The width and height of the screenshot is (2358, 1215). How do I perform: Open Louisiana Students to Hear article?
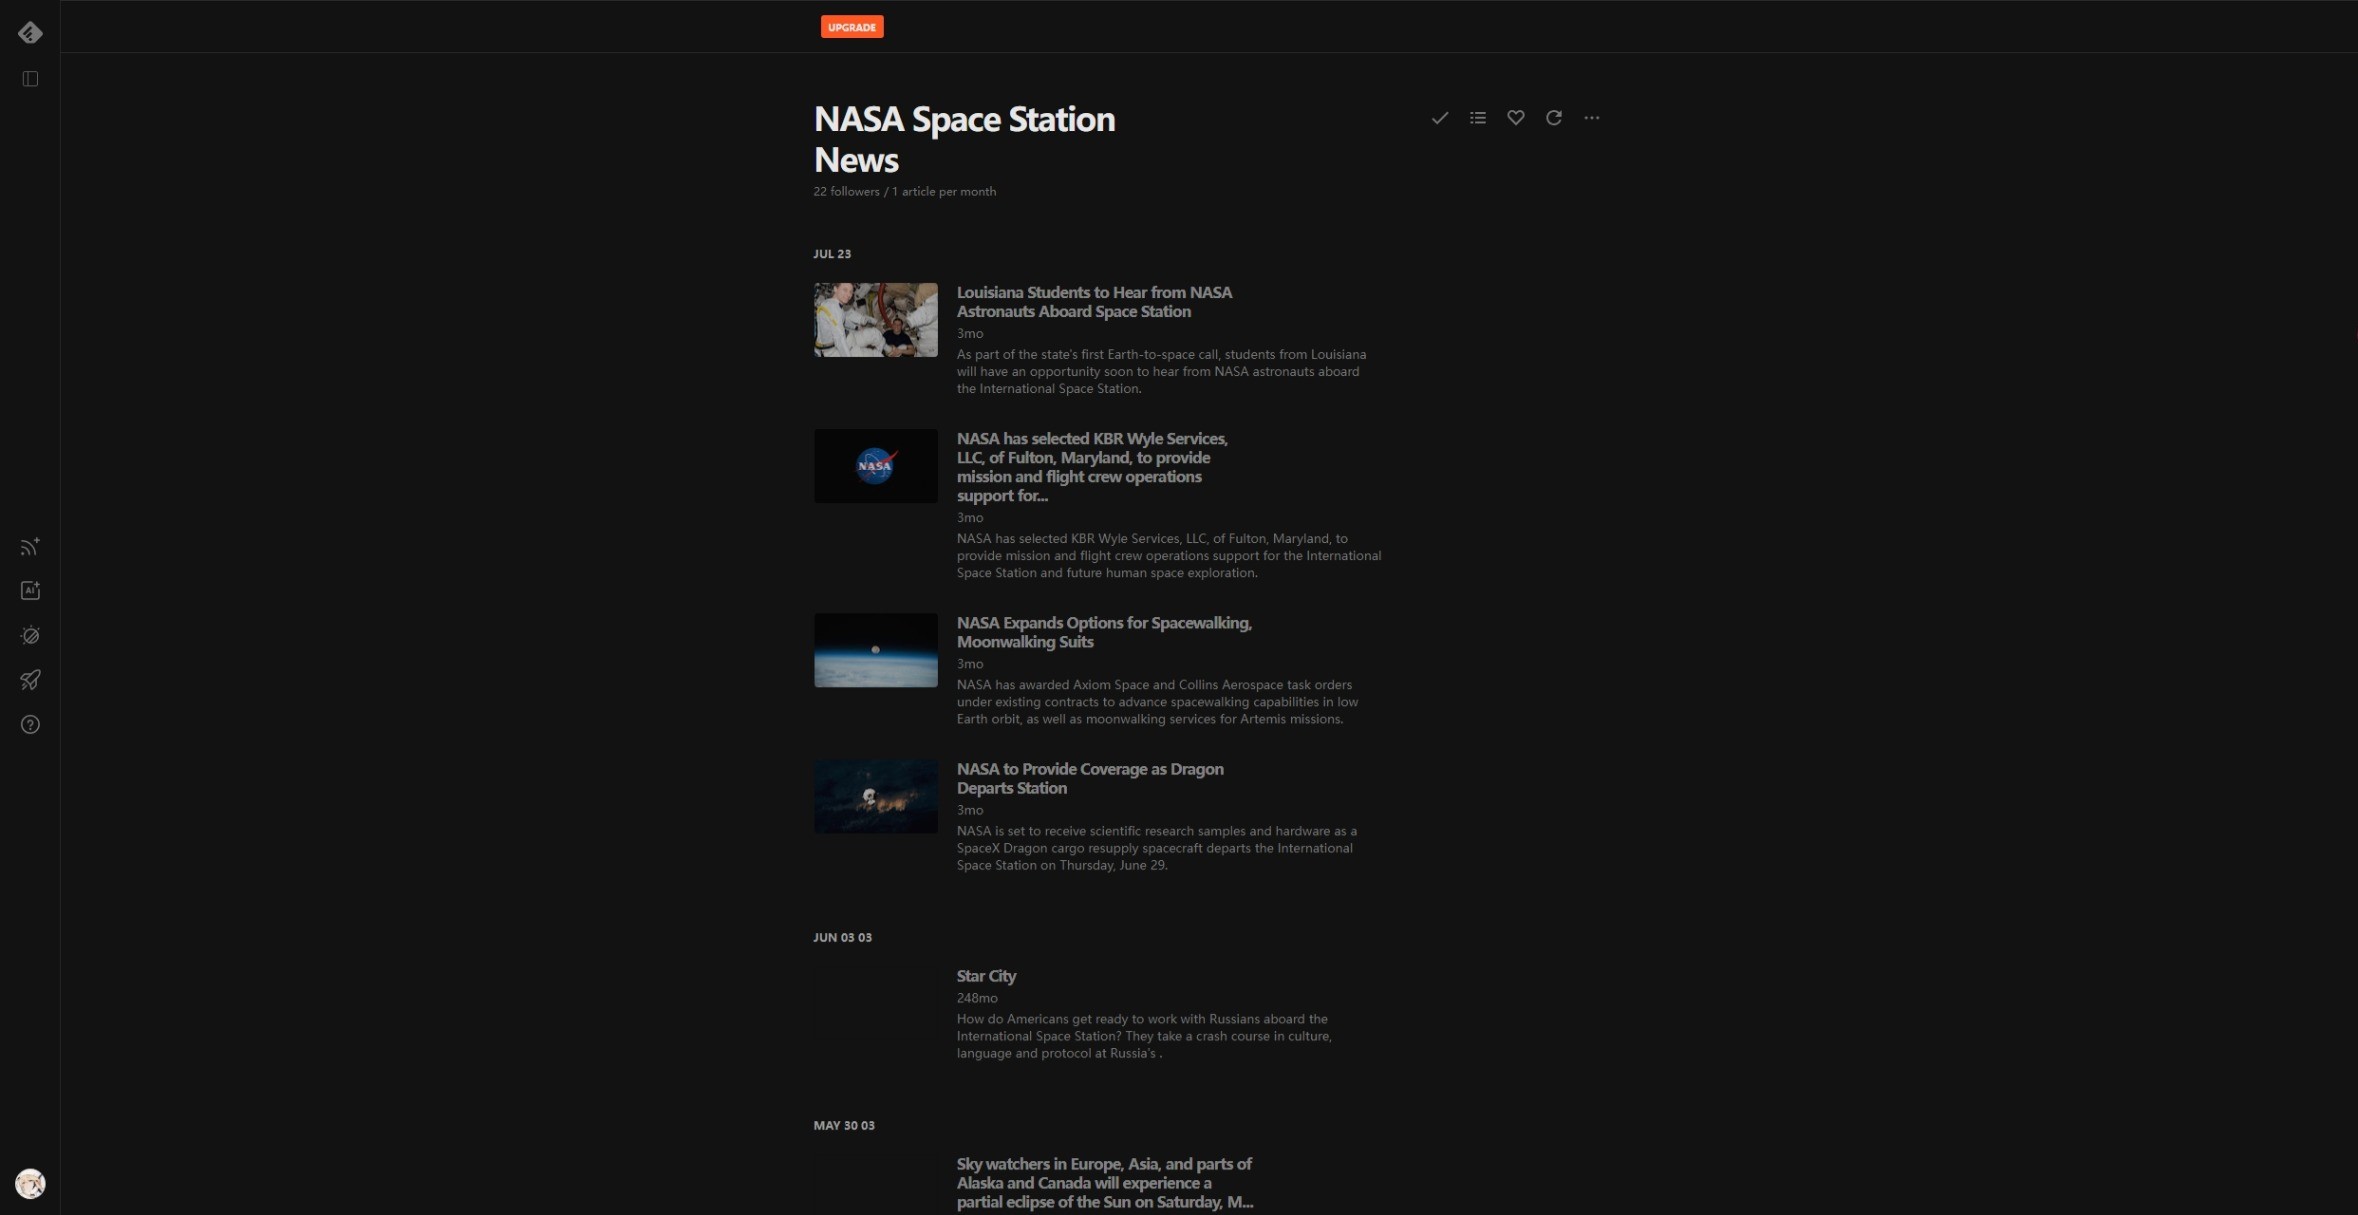(x=1094, y=302)
